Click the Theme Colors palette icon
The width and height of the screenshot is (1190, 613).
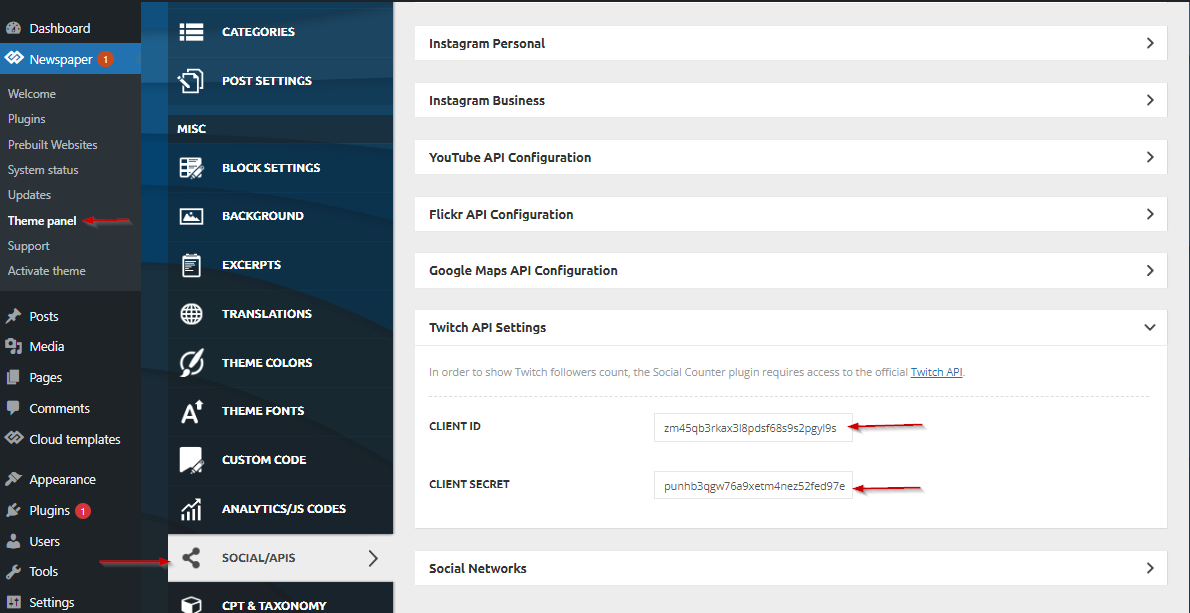tap(191, 363)
